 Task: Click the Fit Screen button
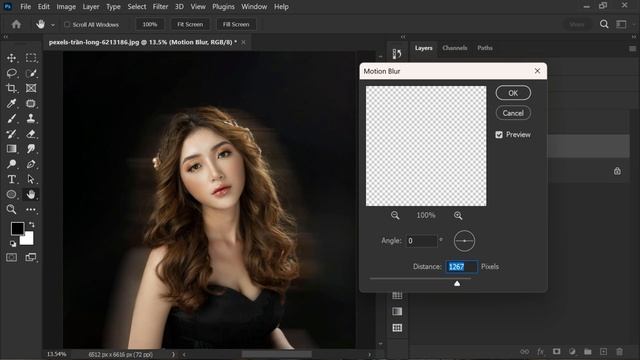pos(190,24)
